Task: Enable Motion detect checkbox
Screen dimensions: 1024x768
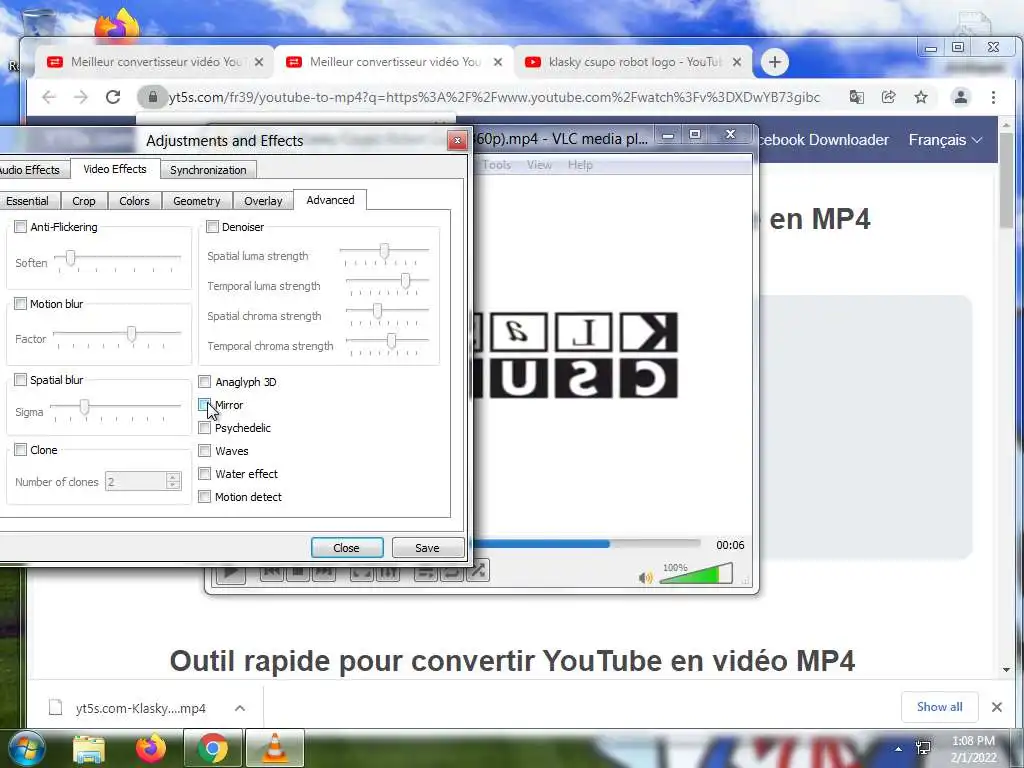Action: tap(205, 497)
